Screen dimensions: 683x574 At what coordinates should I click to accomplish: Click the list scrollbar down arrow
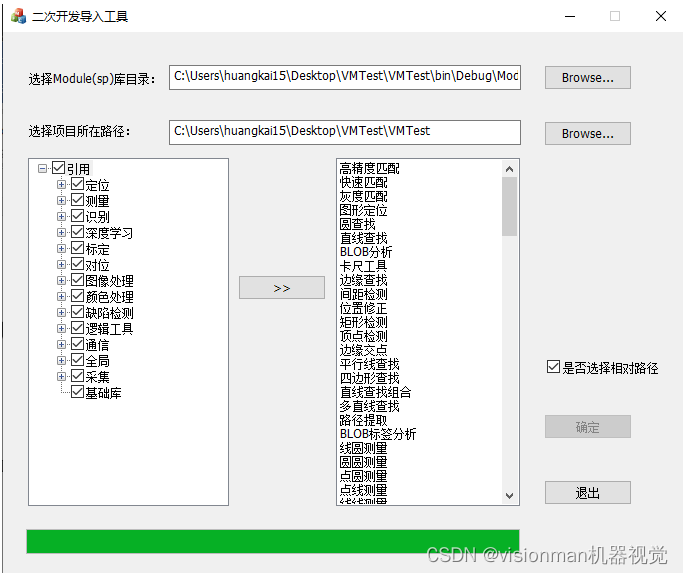[509, 496]
